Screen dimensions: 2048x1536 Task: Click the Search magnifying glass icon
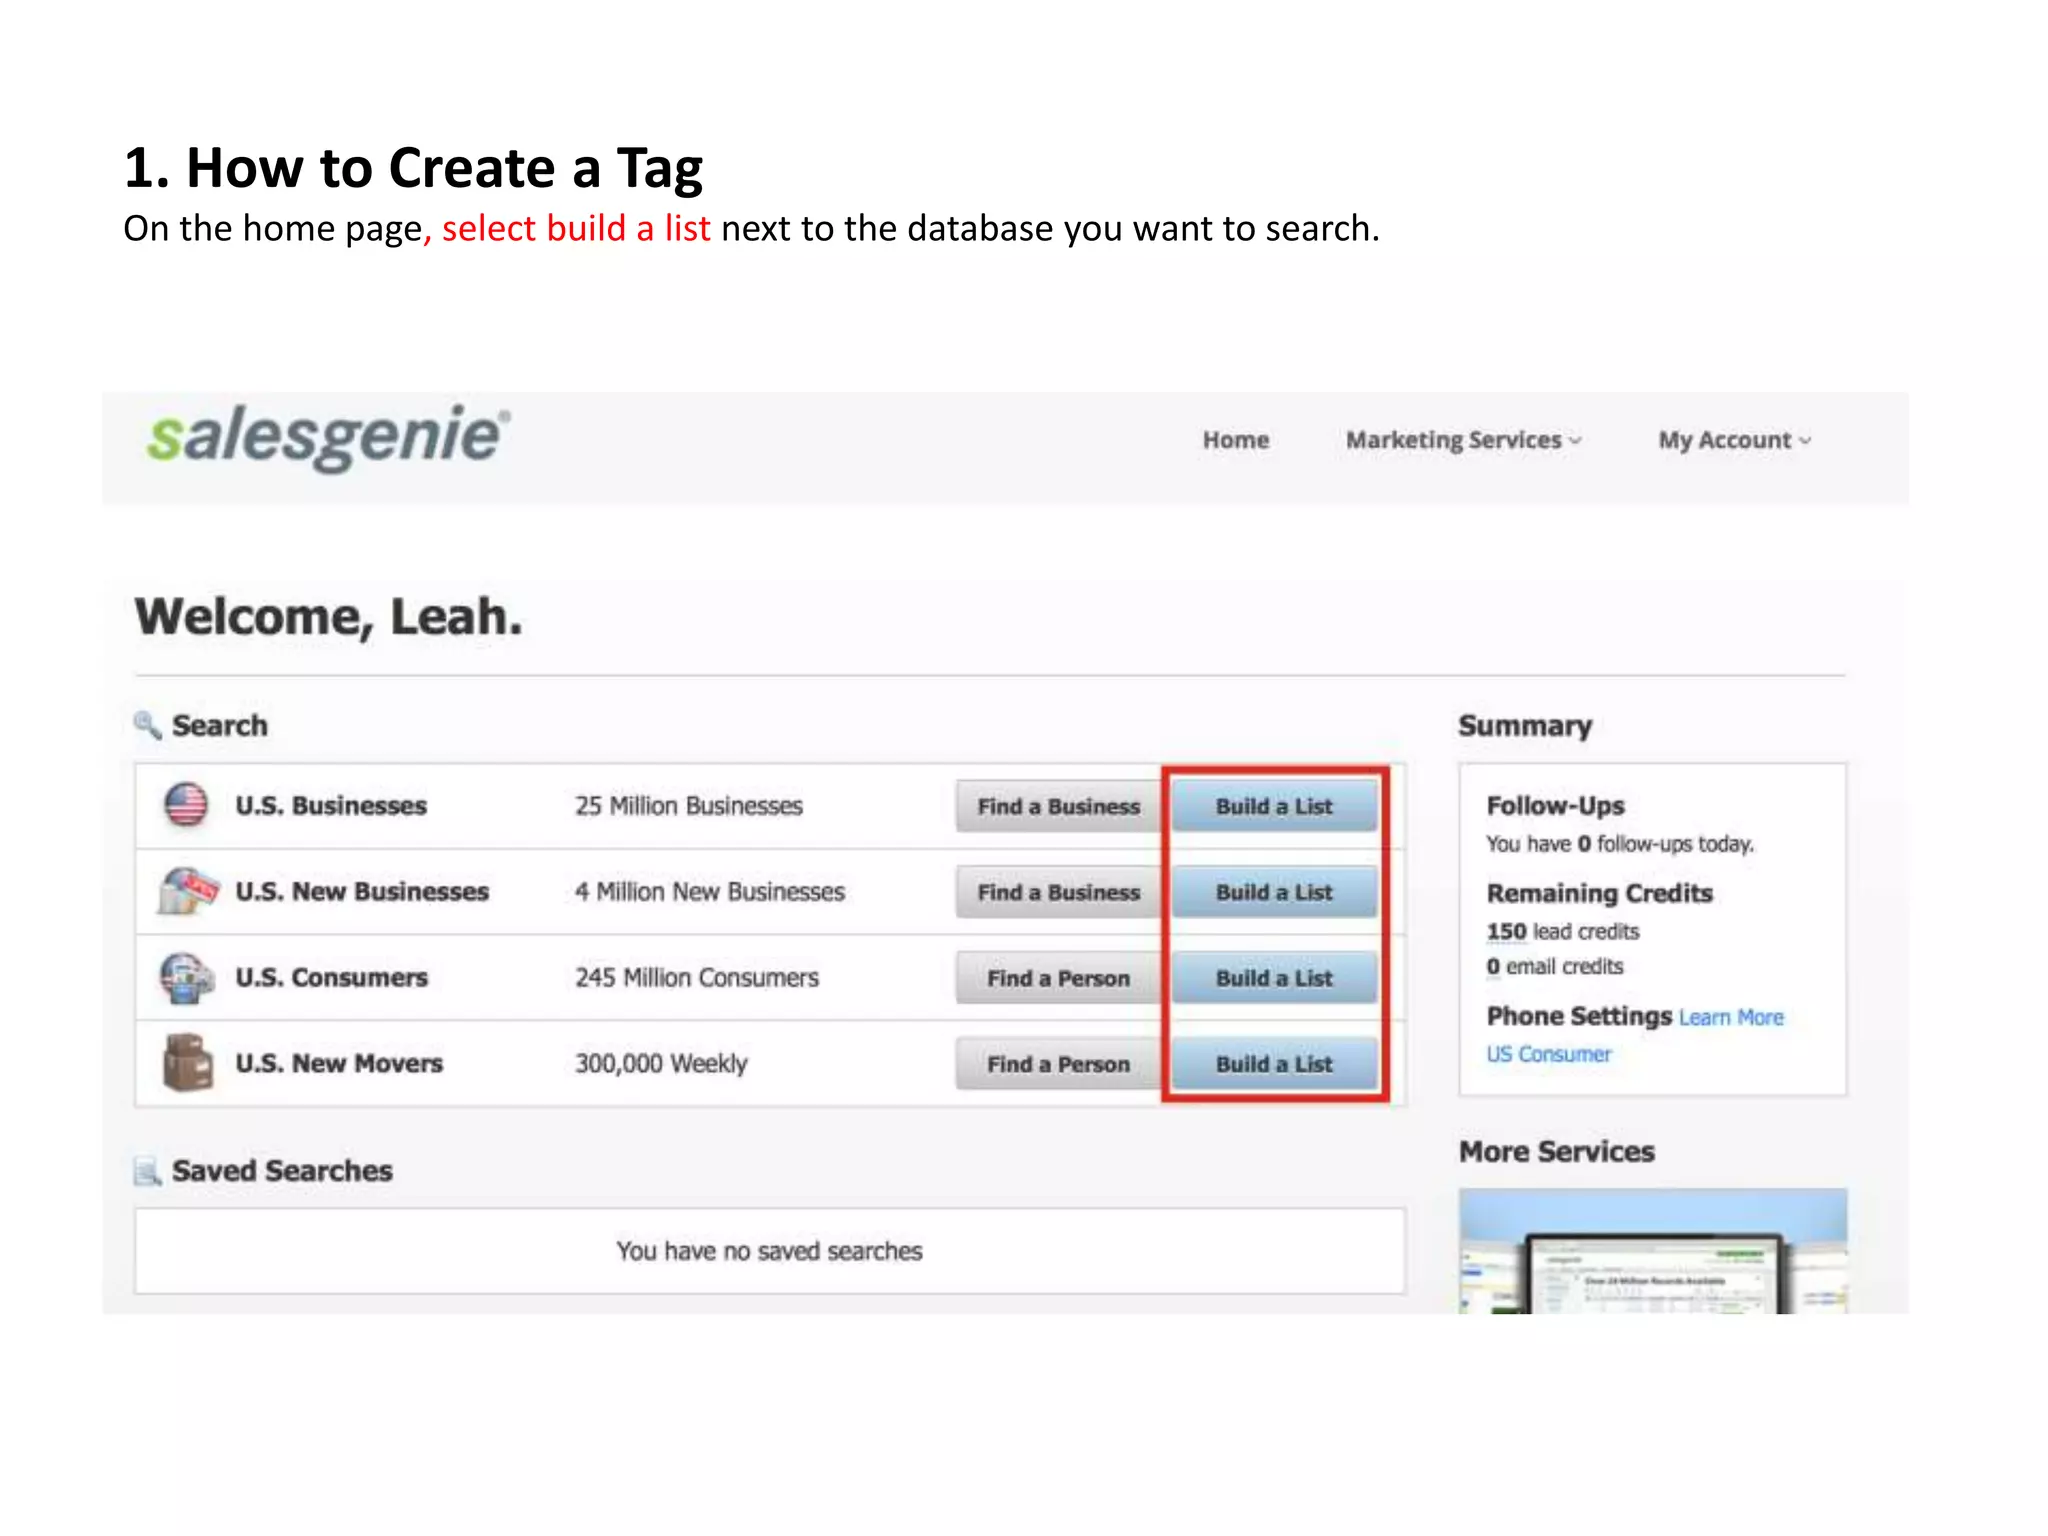click(147, 725)
